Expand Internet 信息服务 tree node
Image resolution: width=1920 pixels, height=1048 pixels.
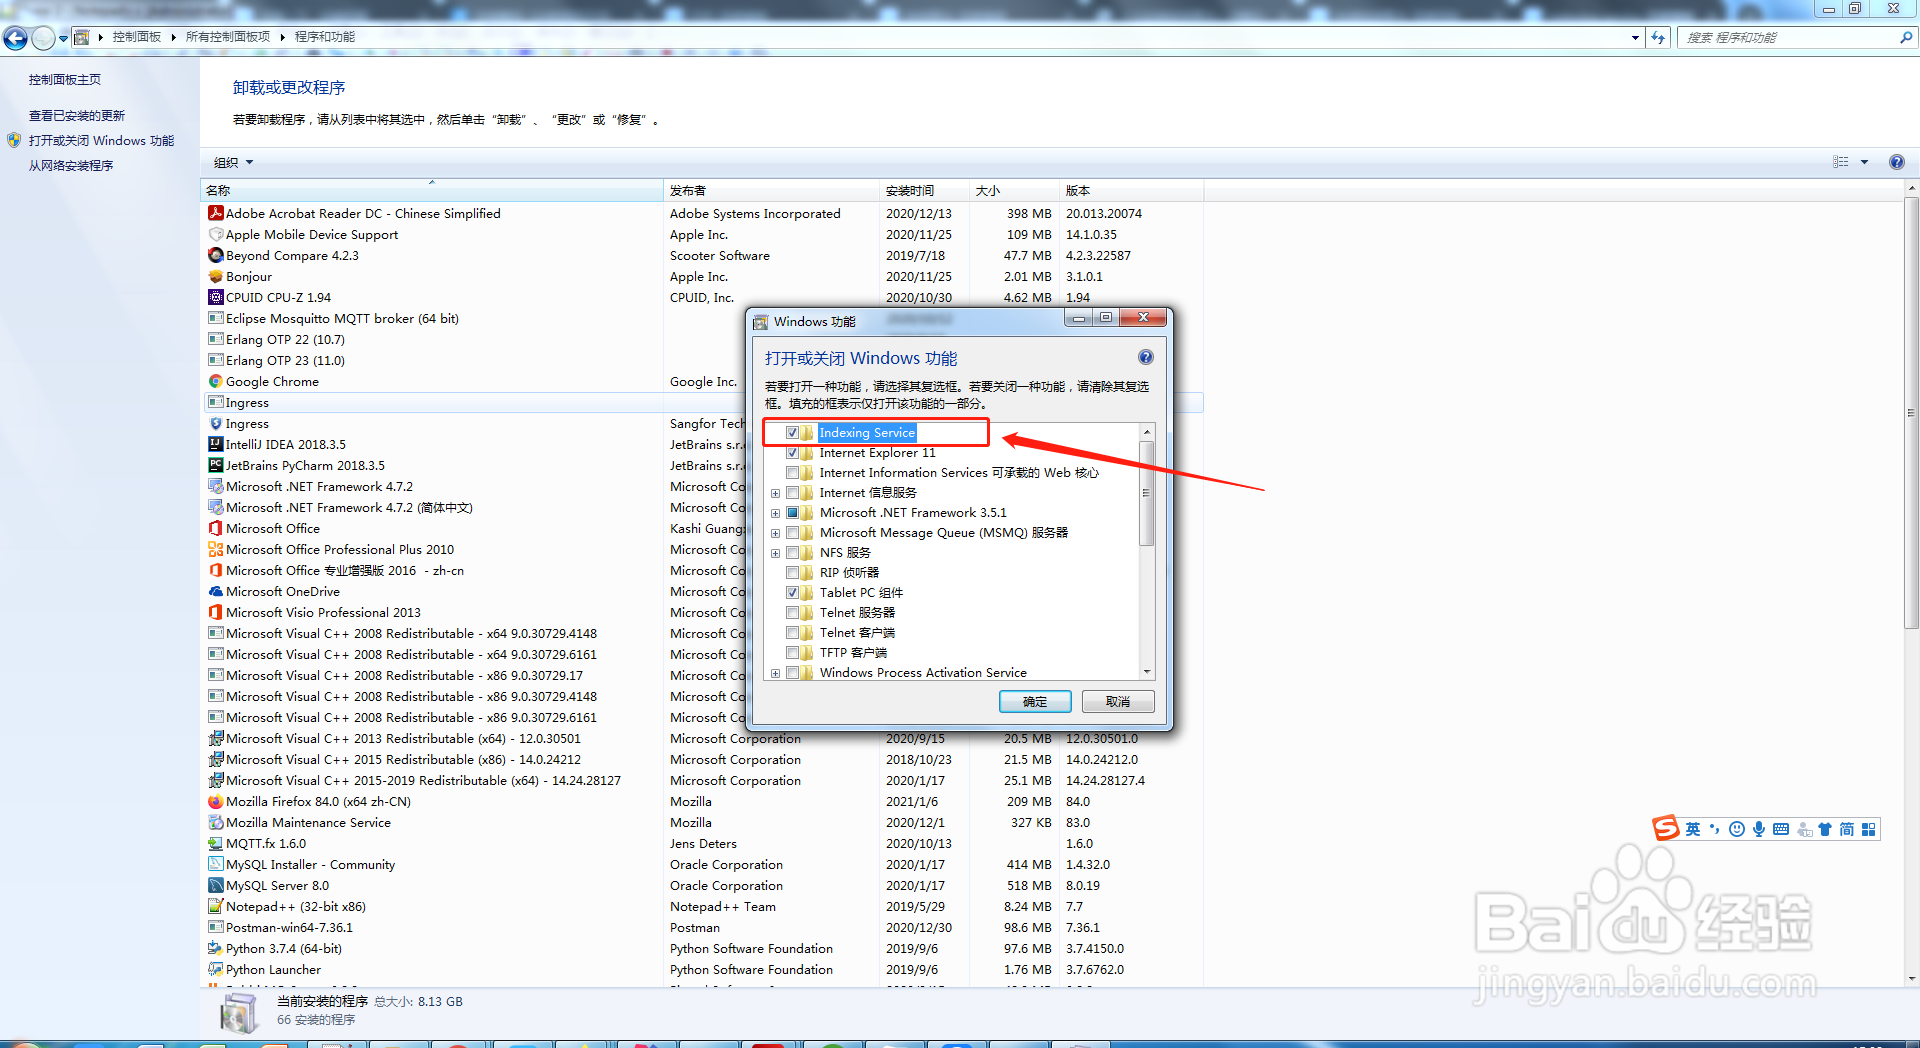pyautogui.click(x=775, y=493)
